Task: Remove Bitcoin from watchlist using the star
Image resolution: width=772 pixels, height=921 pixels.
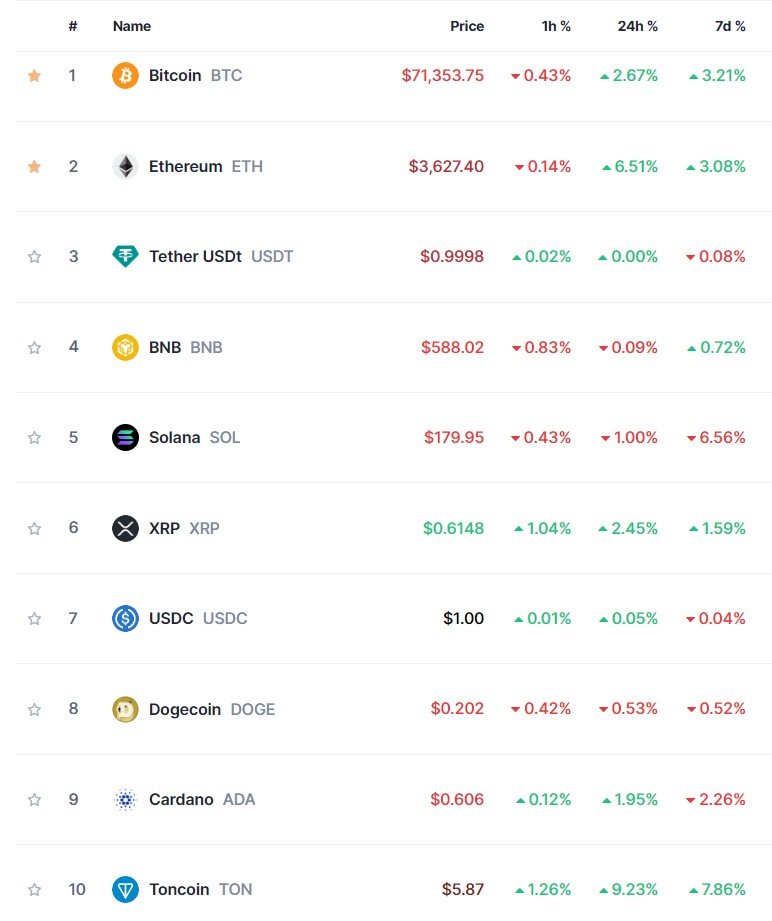Action: (34, 75)
